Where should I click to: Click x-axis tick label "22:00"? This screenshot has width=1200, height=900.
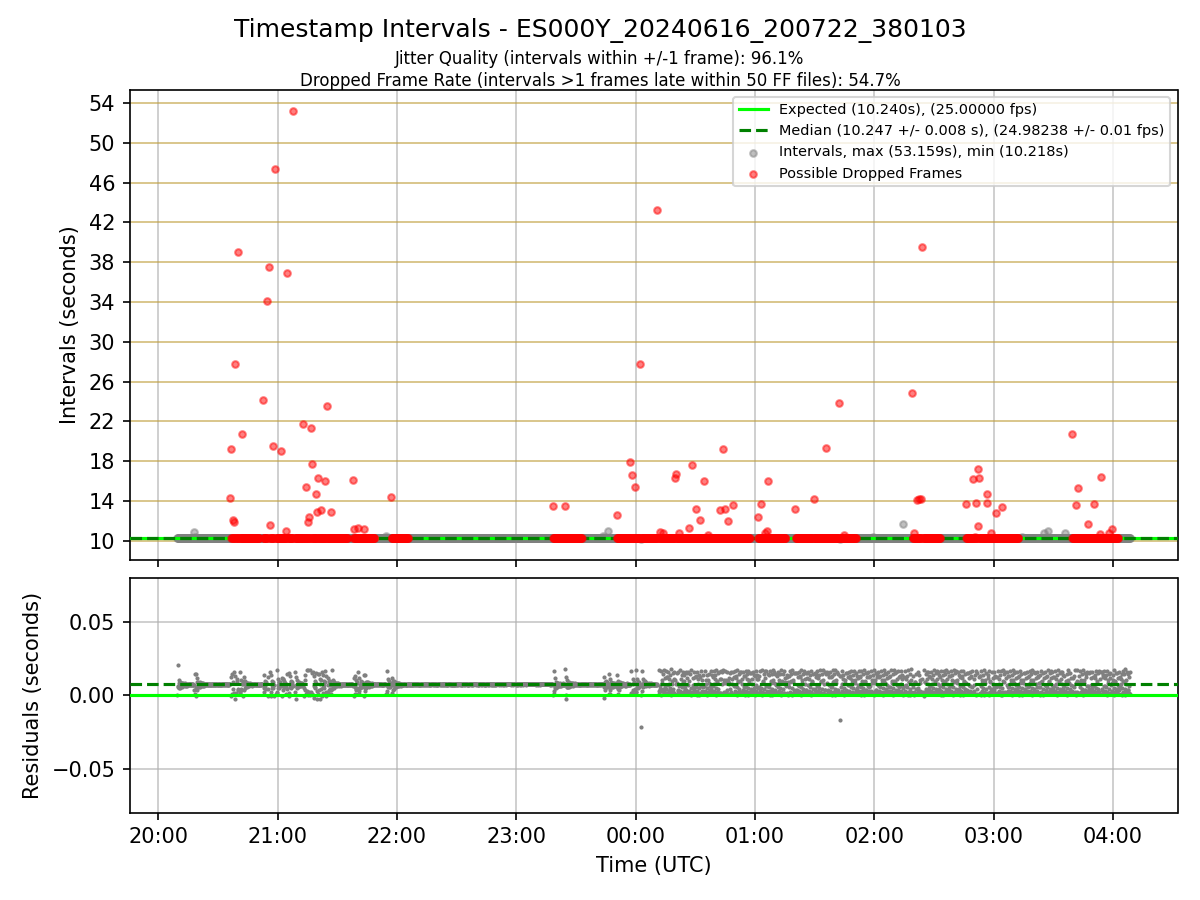pos(397,835)
